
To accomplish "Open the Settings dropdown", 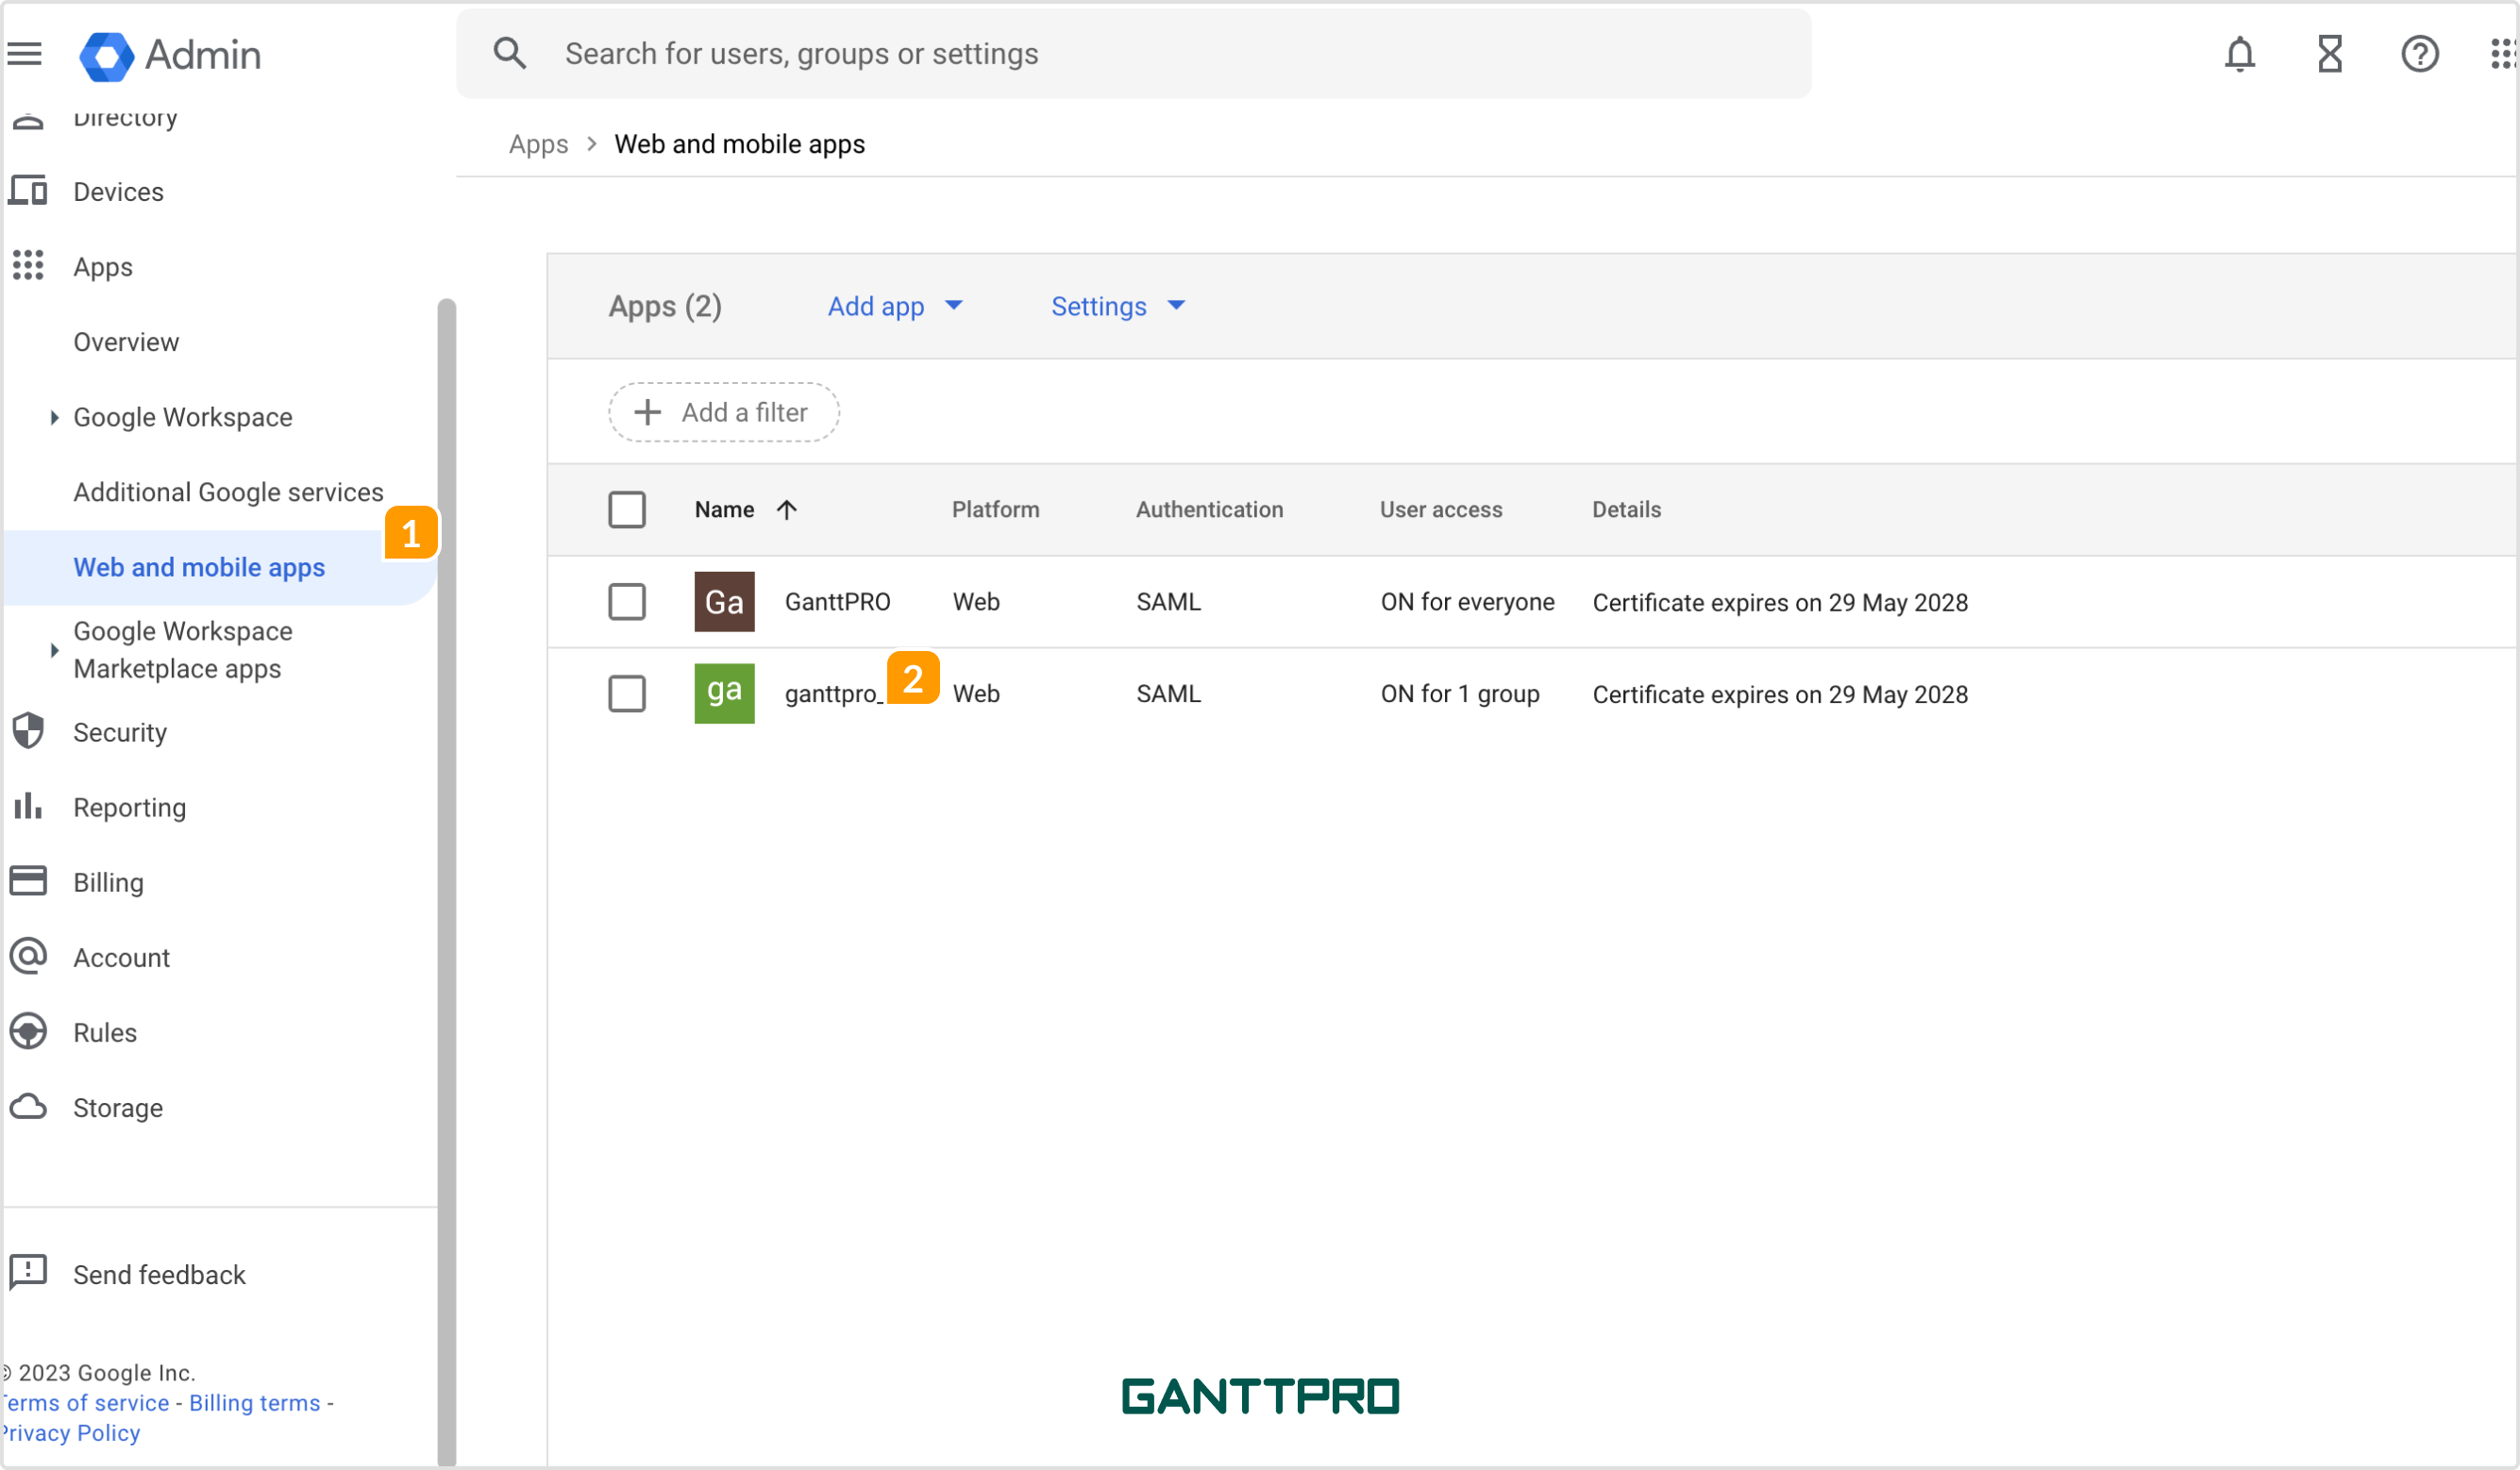I will 1118,306.
